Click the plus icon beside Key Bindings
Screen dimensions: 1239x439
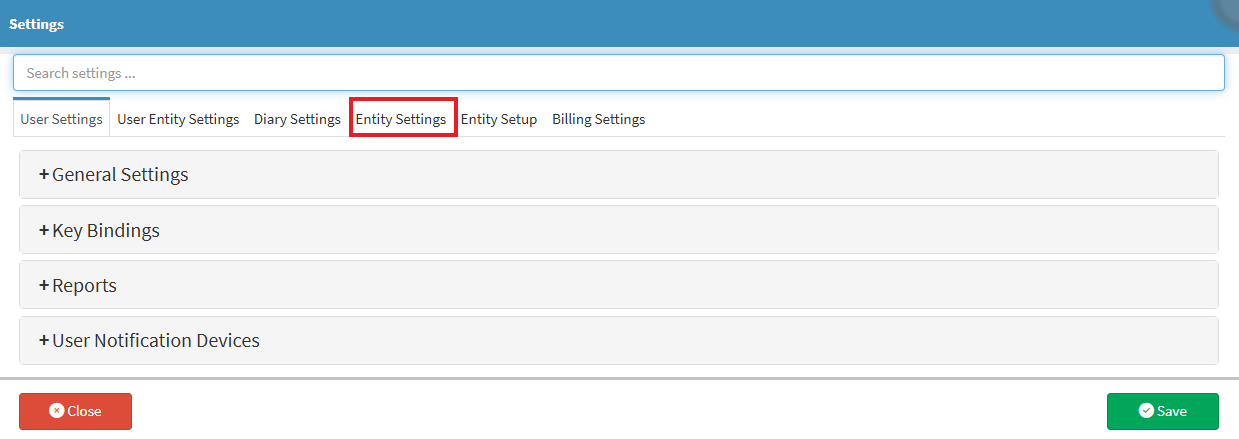pos(44,231)
